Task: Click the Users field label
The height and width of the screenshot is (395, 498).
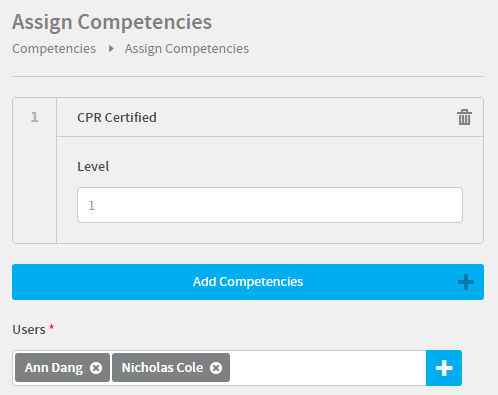Action: 29,329
